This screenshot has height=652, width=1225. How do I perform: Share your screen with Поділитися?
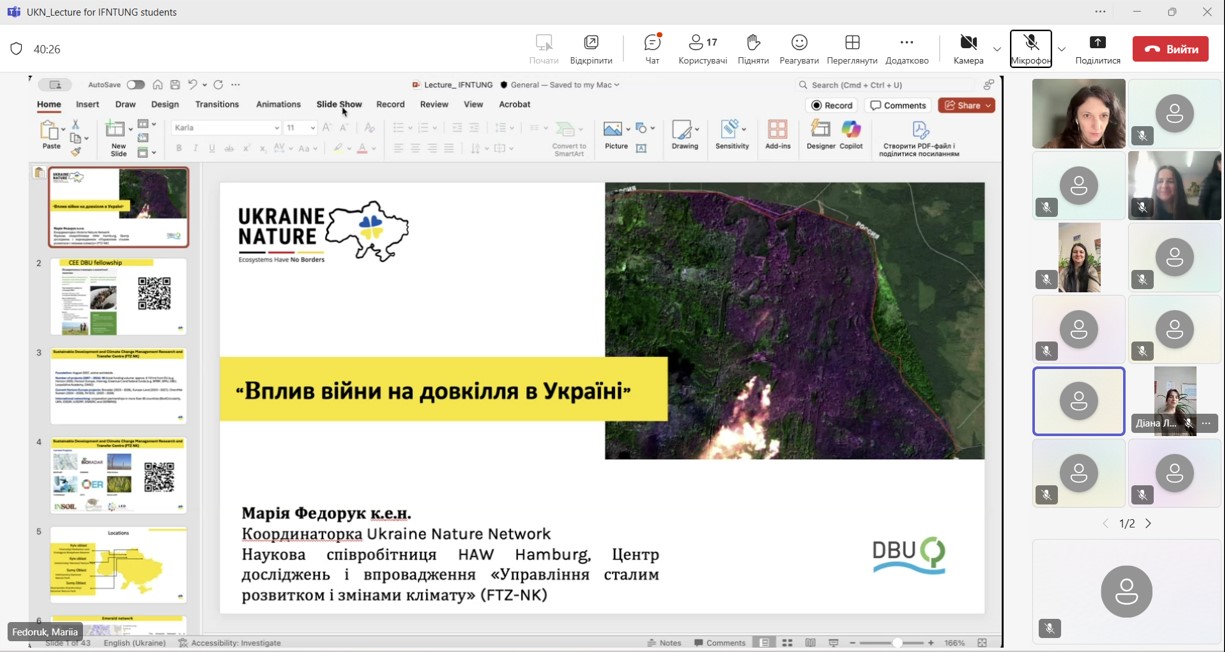[x=1097, y=48]
